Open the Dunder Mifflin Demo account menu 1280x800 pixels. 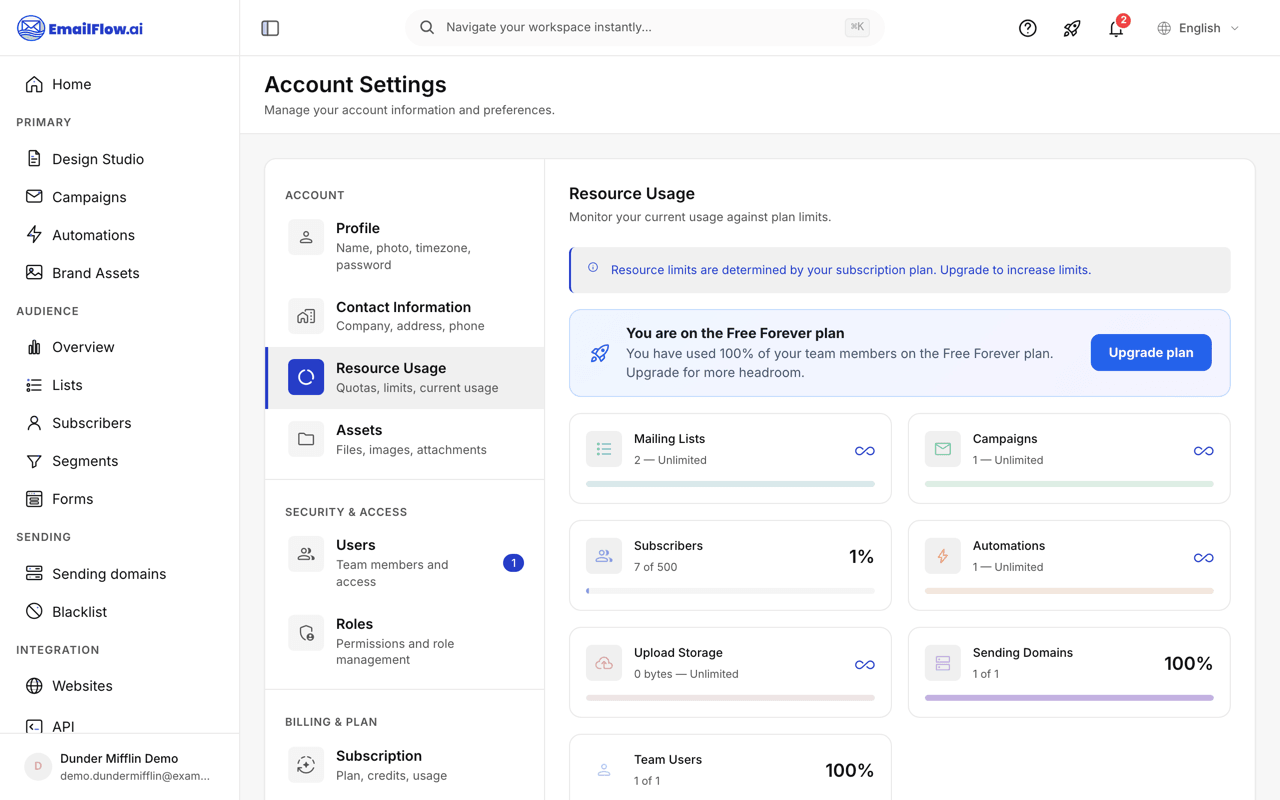click(120, 767)
